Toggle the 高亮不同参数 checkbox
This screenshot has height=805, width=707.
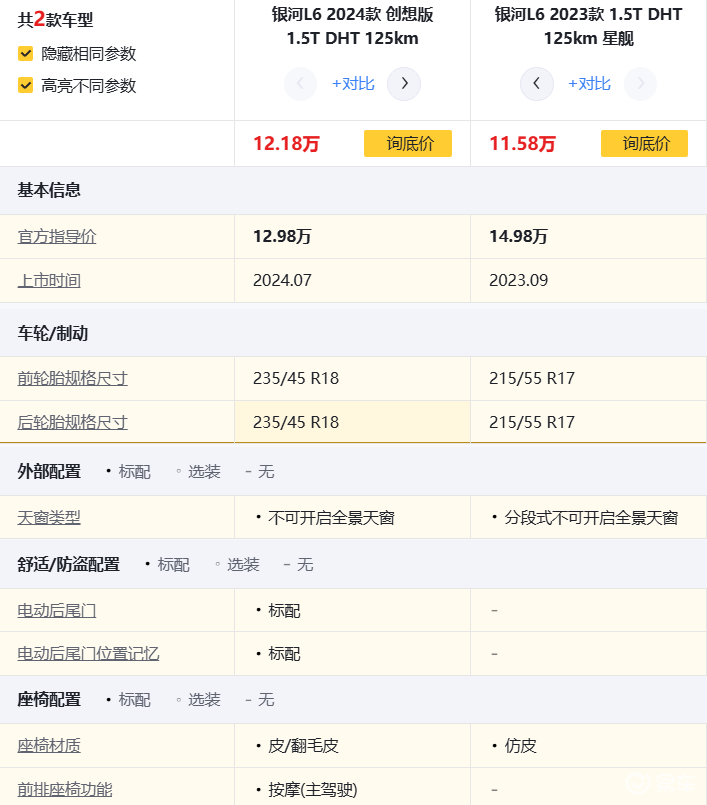(26, 85)
